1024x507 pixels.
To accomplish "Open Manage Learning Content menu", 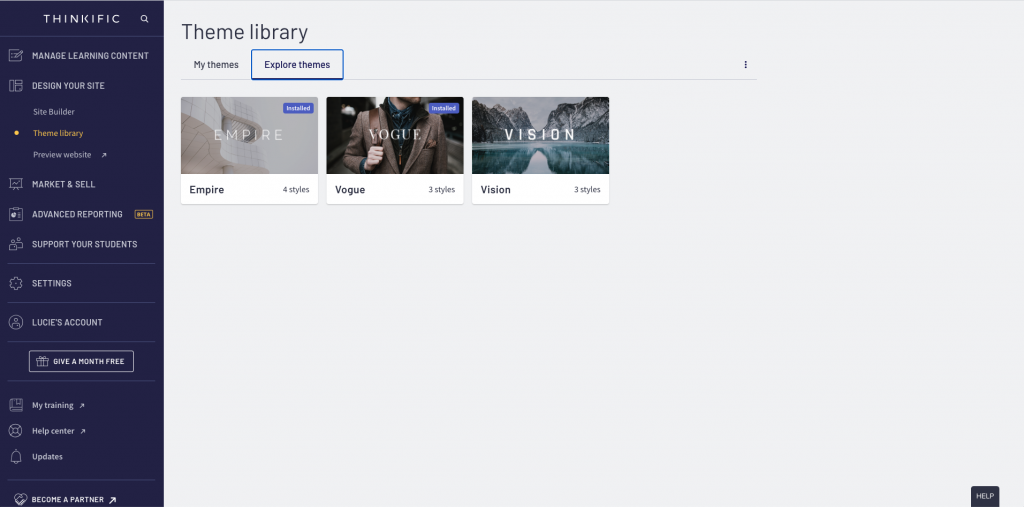I will [x=90, y=56].
